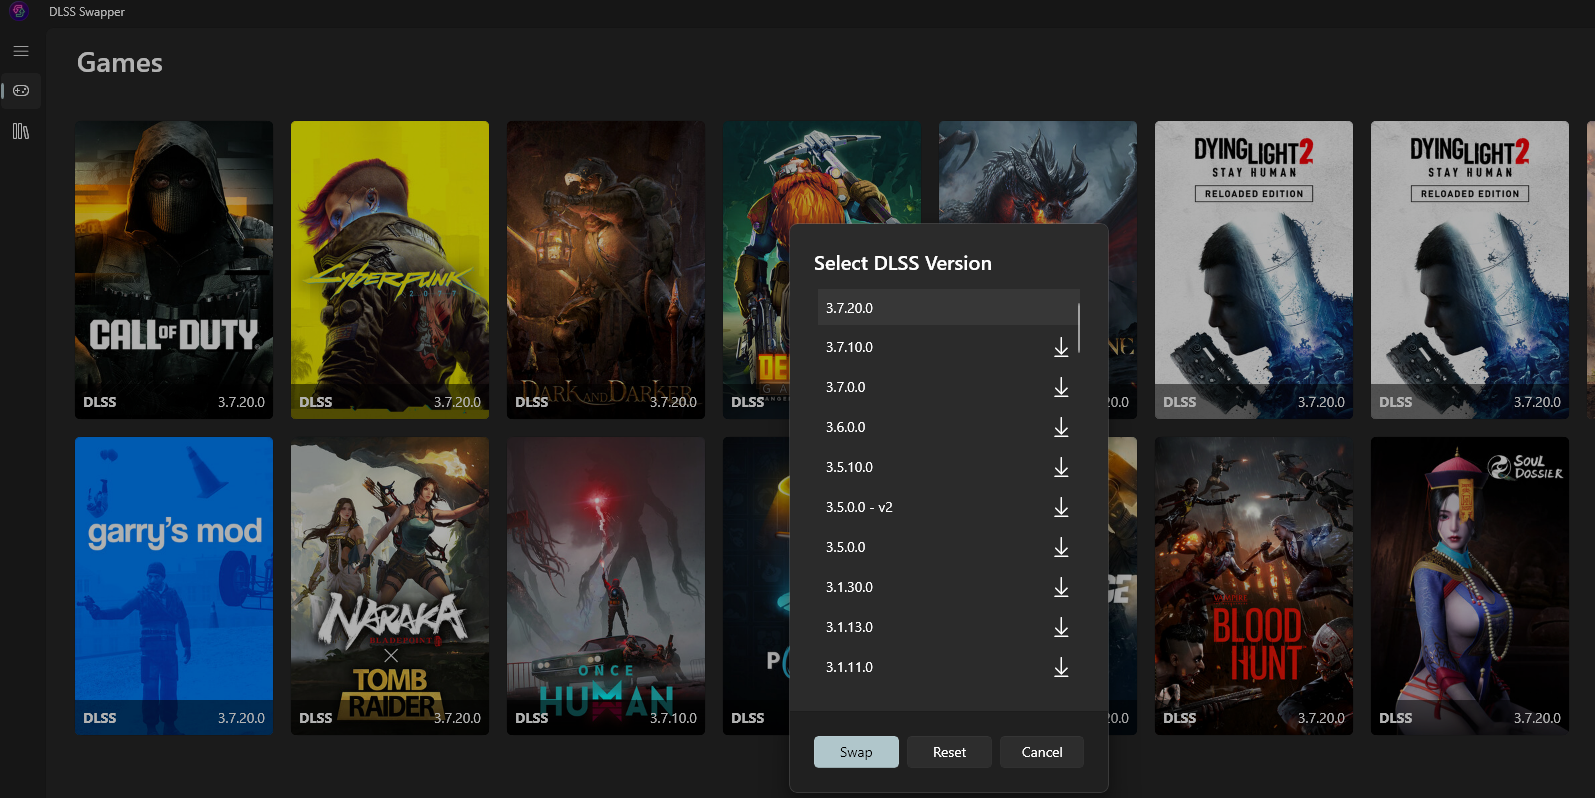The width and height of the screenshot is (1595, 798).
Task: Open the Cyberpunk 2077 game card
Action: pos(390,270)
